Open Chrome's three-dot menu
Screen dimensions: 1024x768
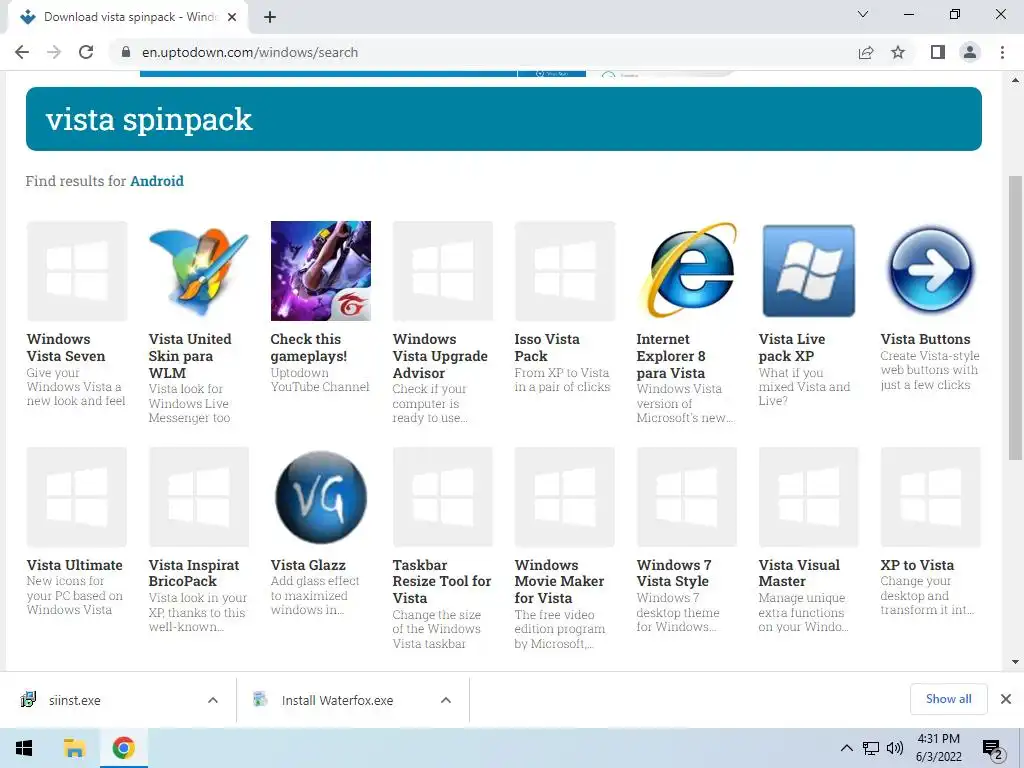coord(1002,52)
